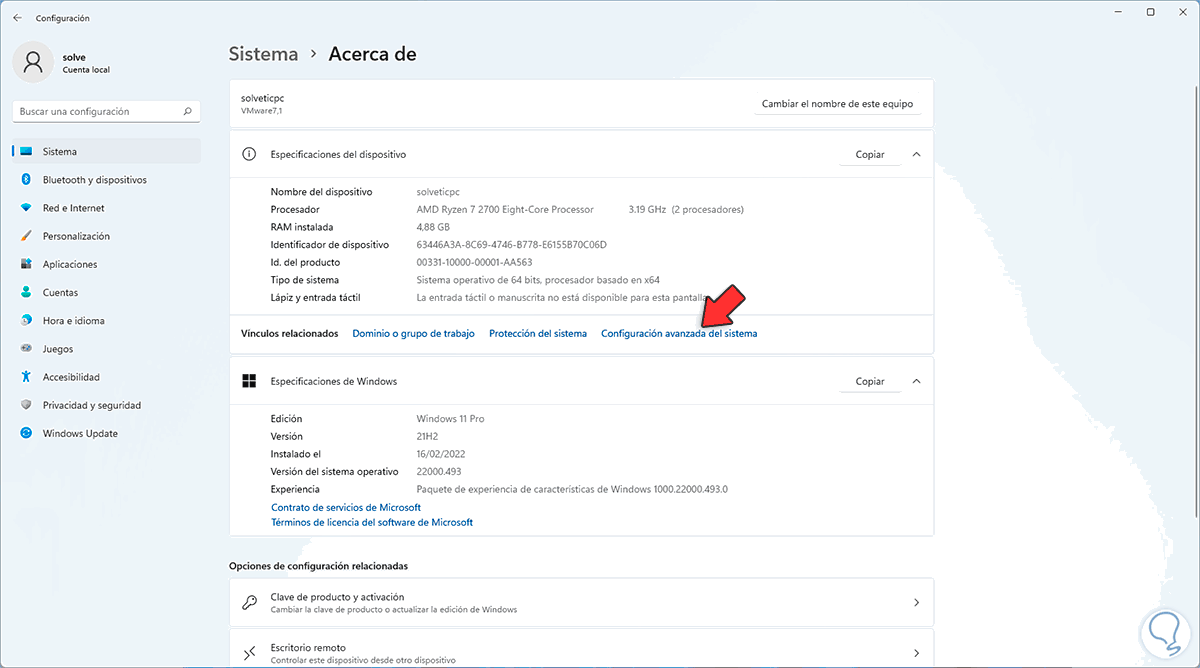Viewport: 1200px width, 668px height.
Task: Click the Instalado el date 16/02/2022
Action: pyautogui.click(x=439, y=454)
